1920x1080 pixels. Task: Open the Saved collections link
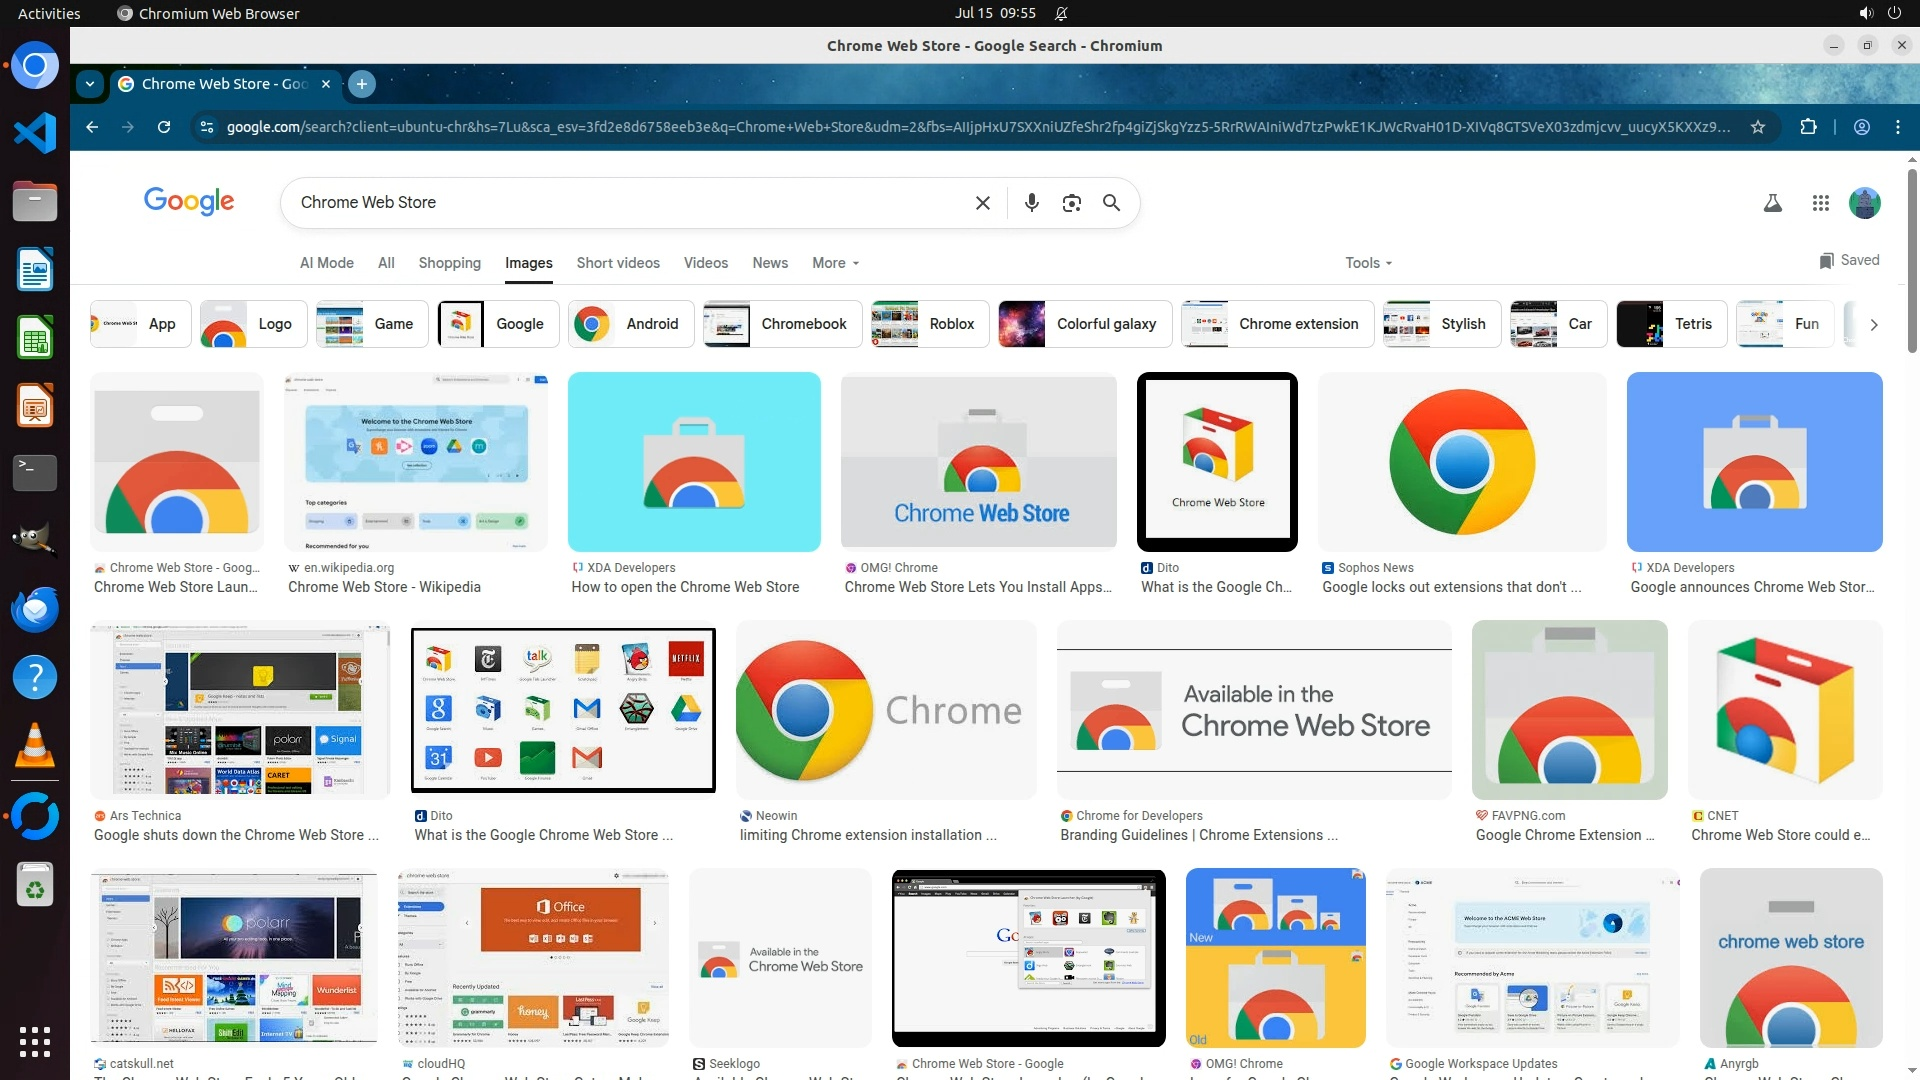[1849, 260]
